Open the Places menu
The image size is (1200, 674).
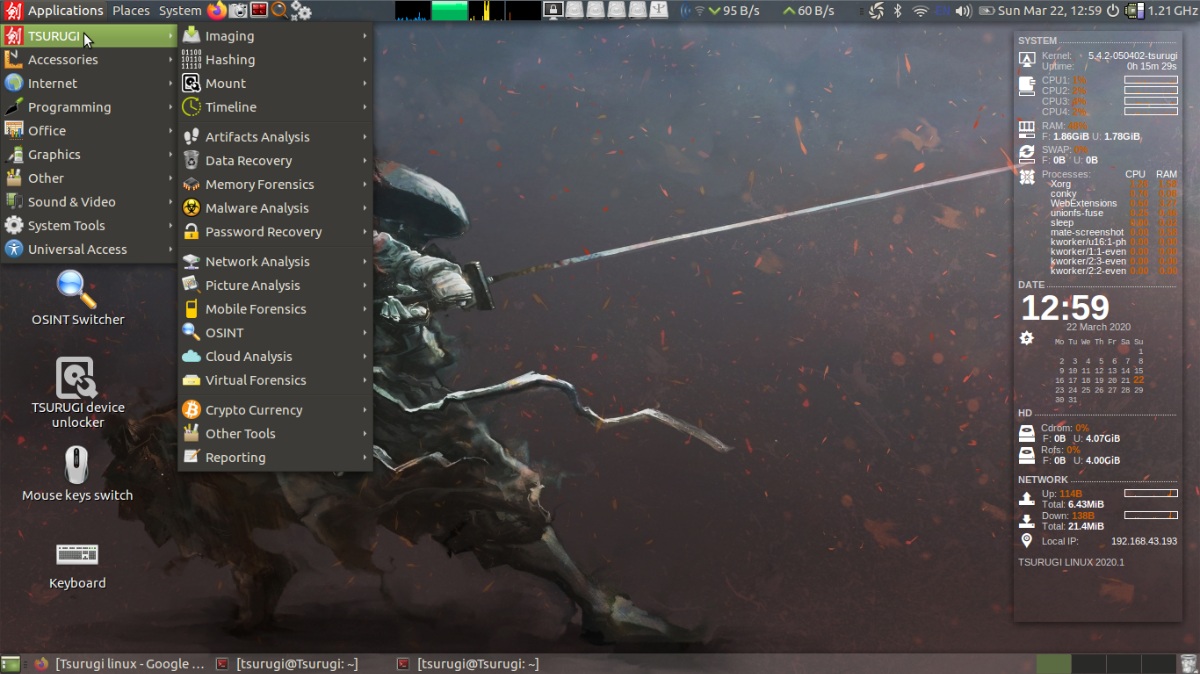[x=131, y=11]
